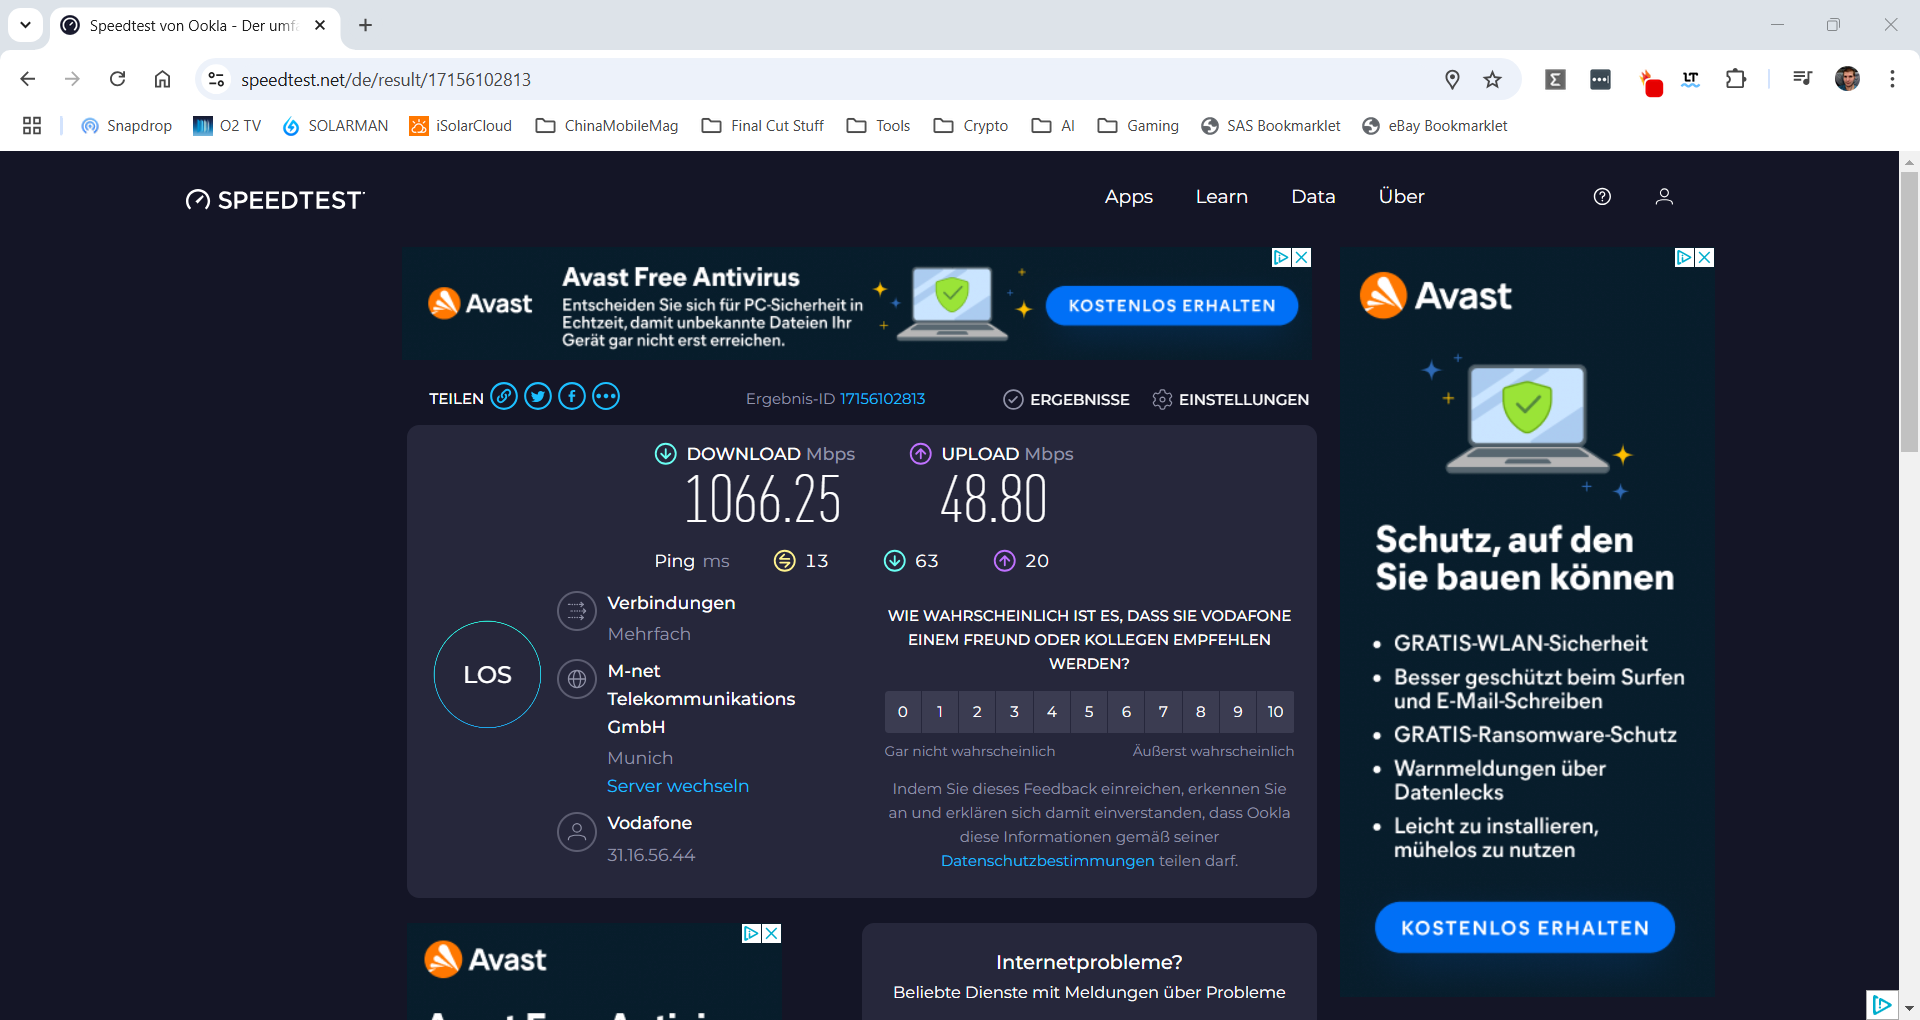Click the person icon next to Vodafone
Screen dimensions: 1920x1020
tap(577, 832)
